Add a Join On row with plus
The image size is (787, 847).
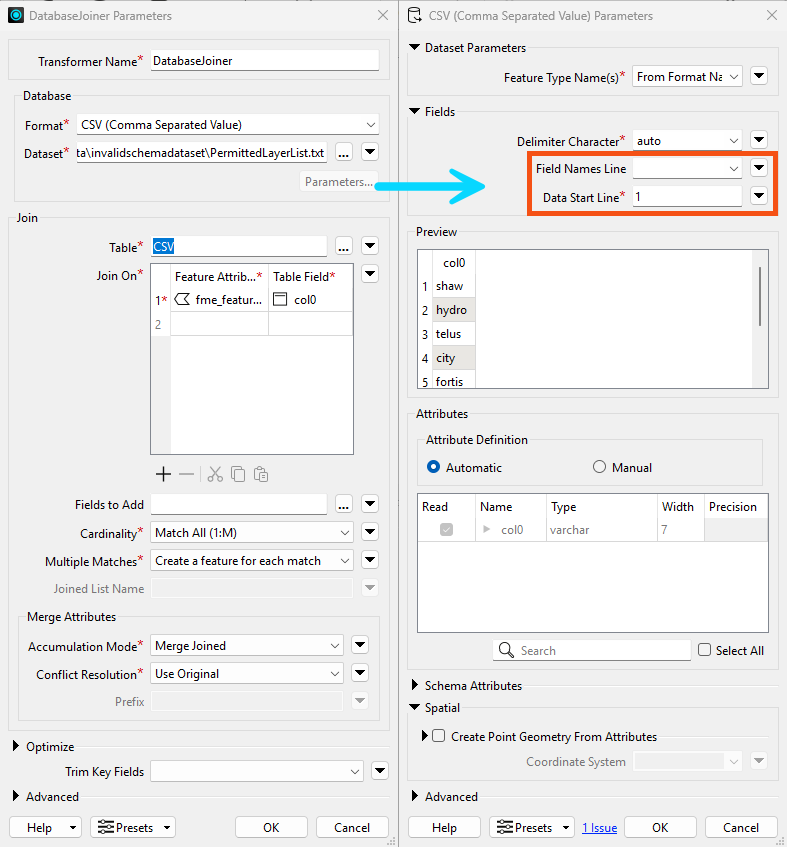click(x=163, y=474)
